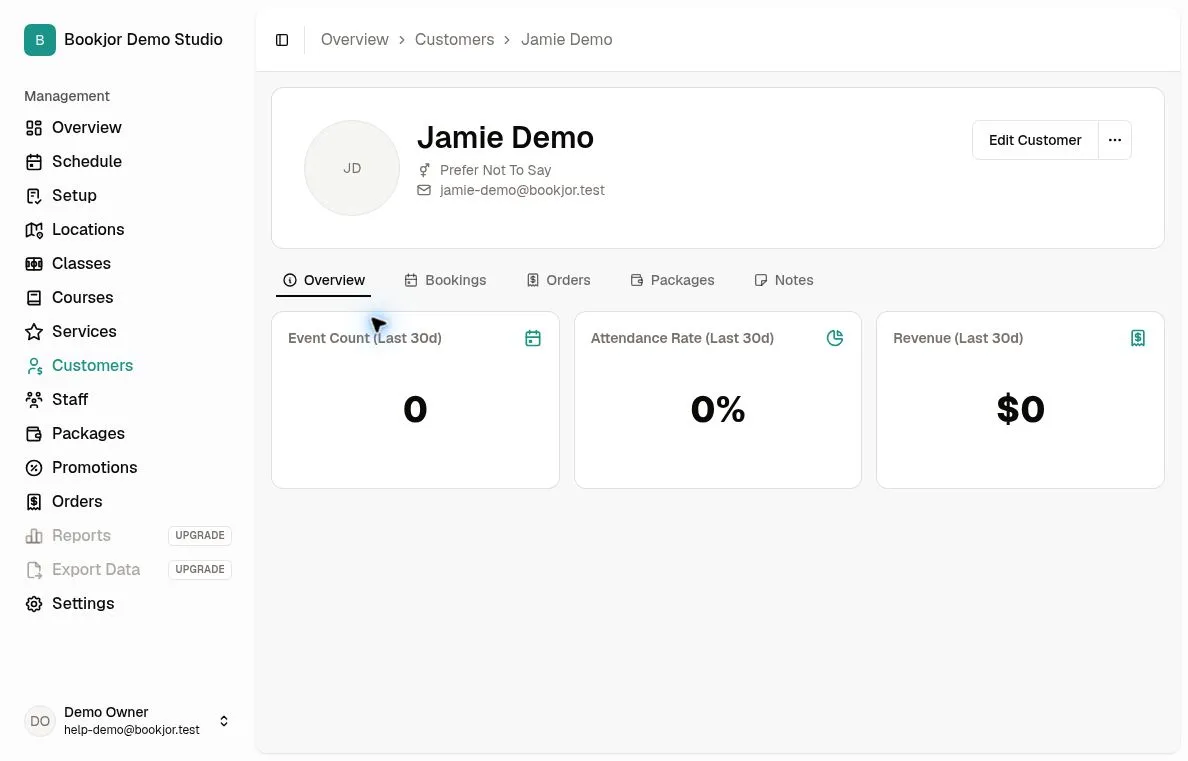The width and height of the screenshot is (1188, 761).
Task: Click the UPGRADE badge next to Reports
Action: click(x=200, y=536)
